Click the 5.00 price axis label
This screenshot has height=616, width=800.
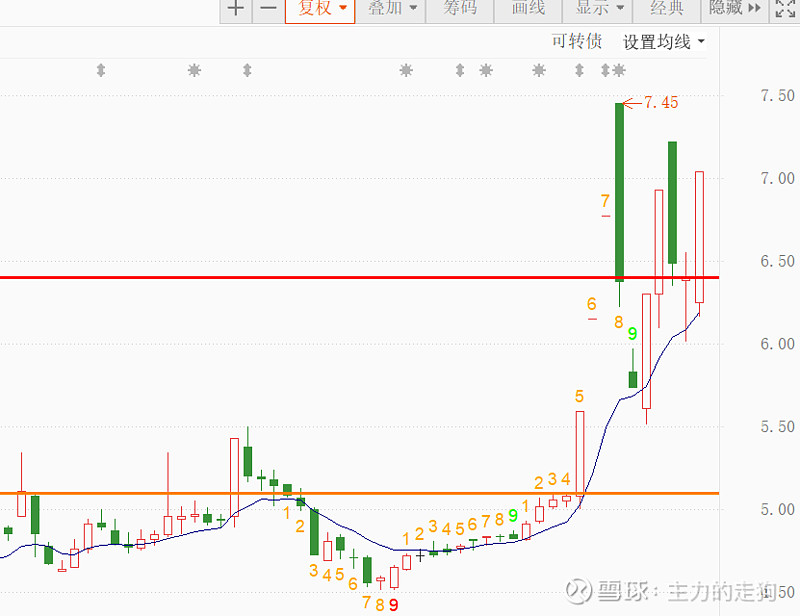[777, 509]
